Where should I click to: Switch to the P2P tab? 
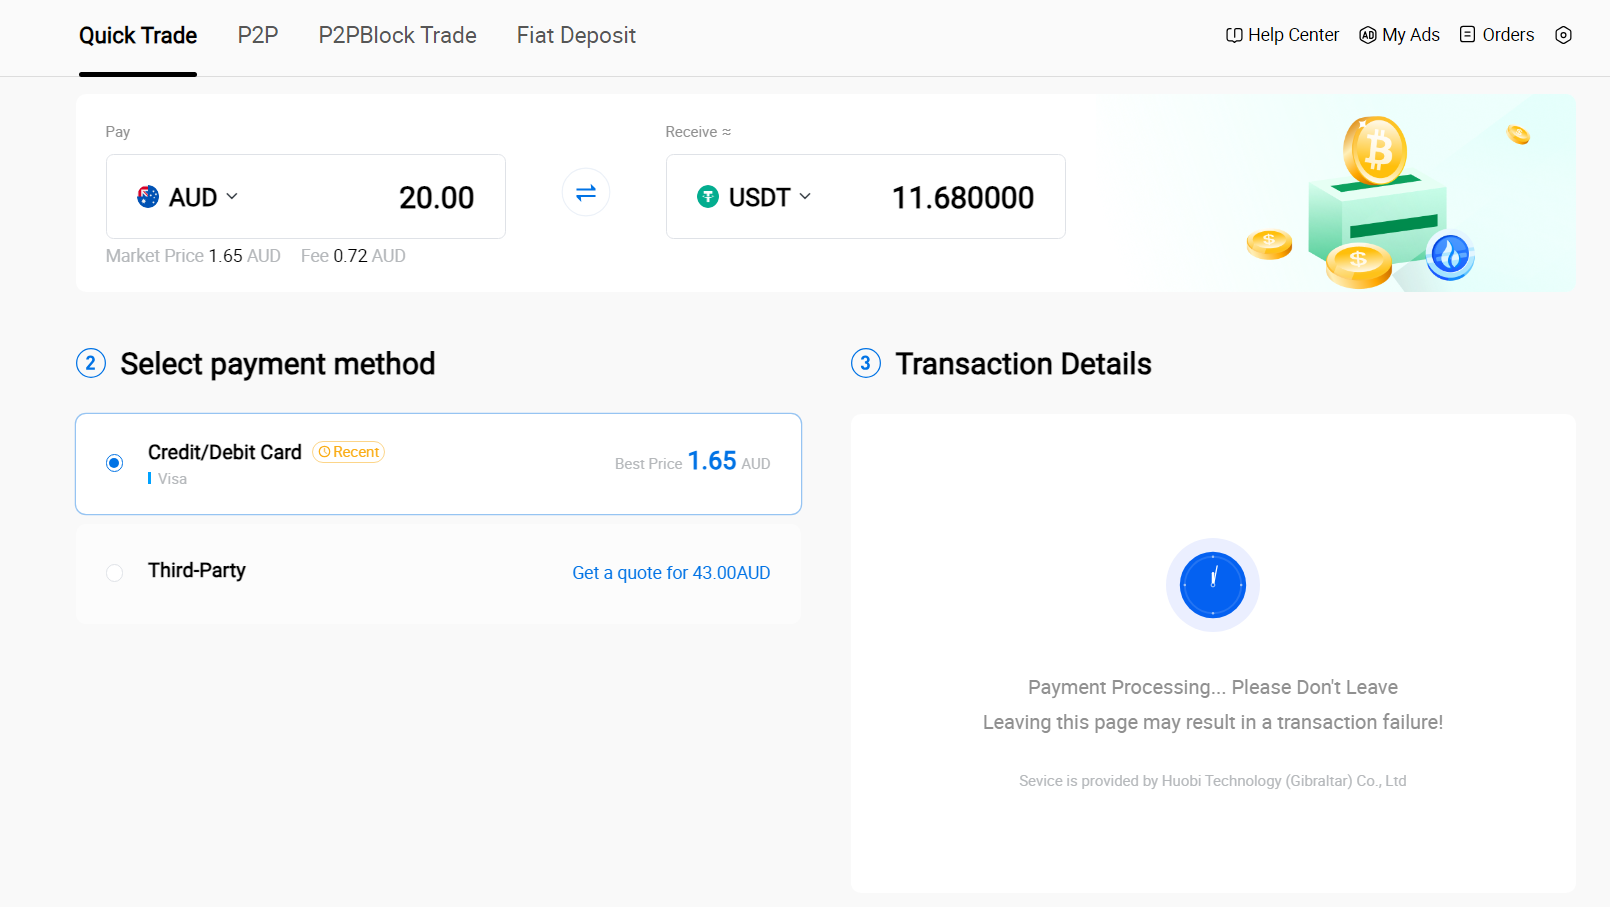[x=258, y=36]
